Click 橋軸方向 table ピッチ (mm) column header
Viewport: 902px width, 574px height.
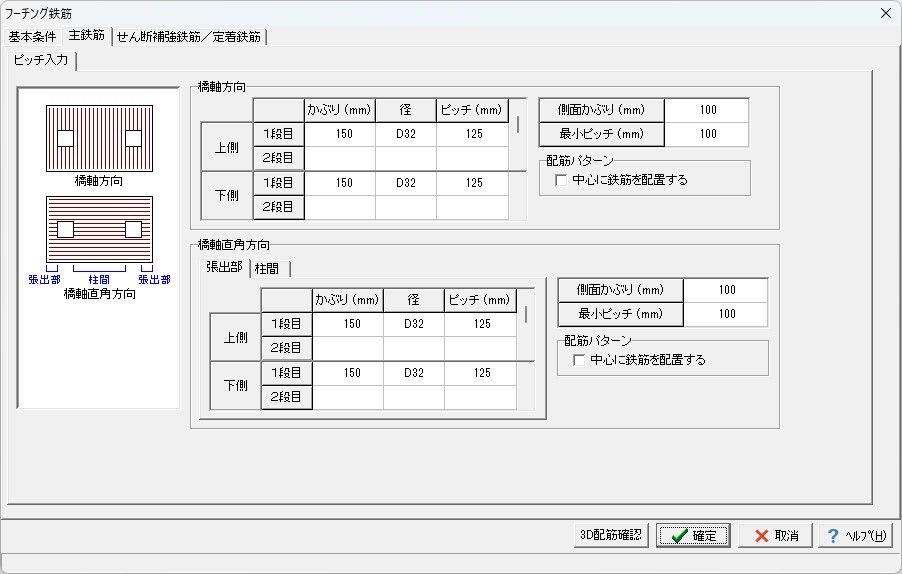pyautogui.click(x=473, y=110)
